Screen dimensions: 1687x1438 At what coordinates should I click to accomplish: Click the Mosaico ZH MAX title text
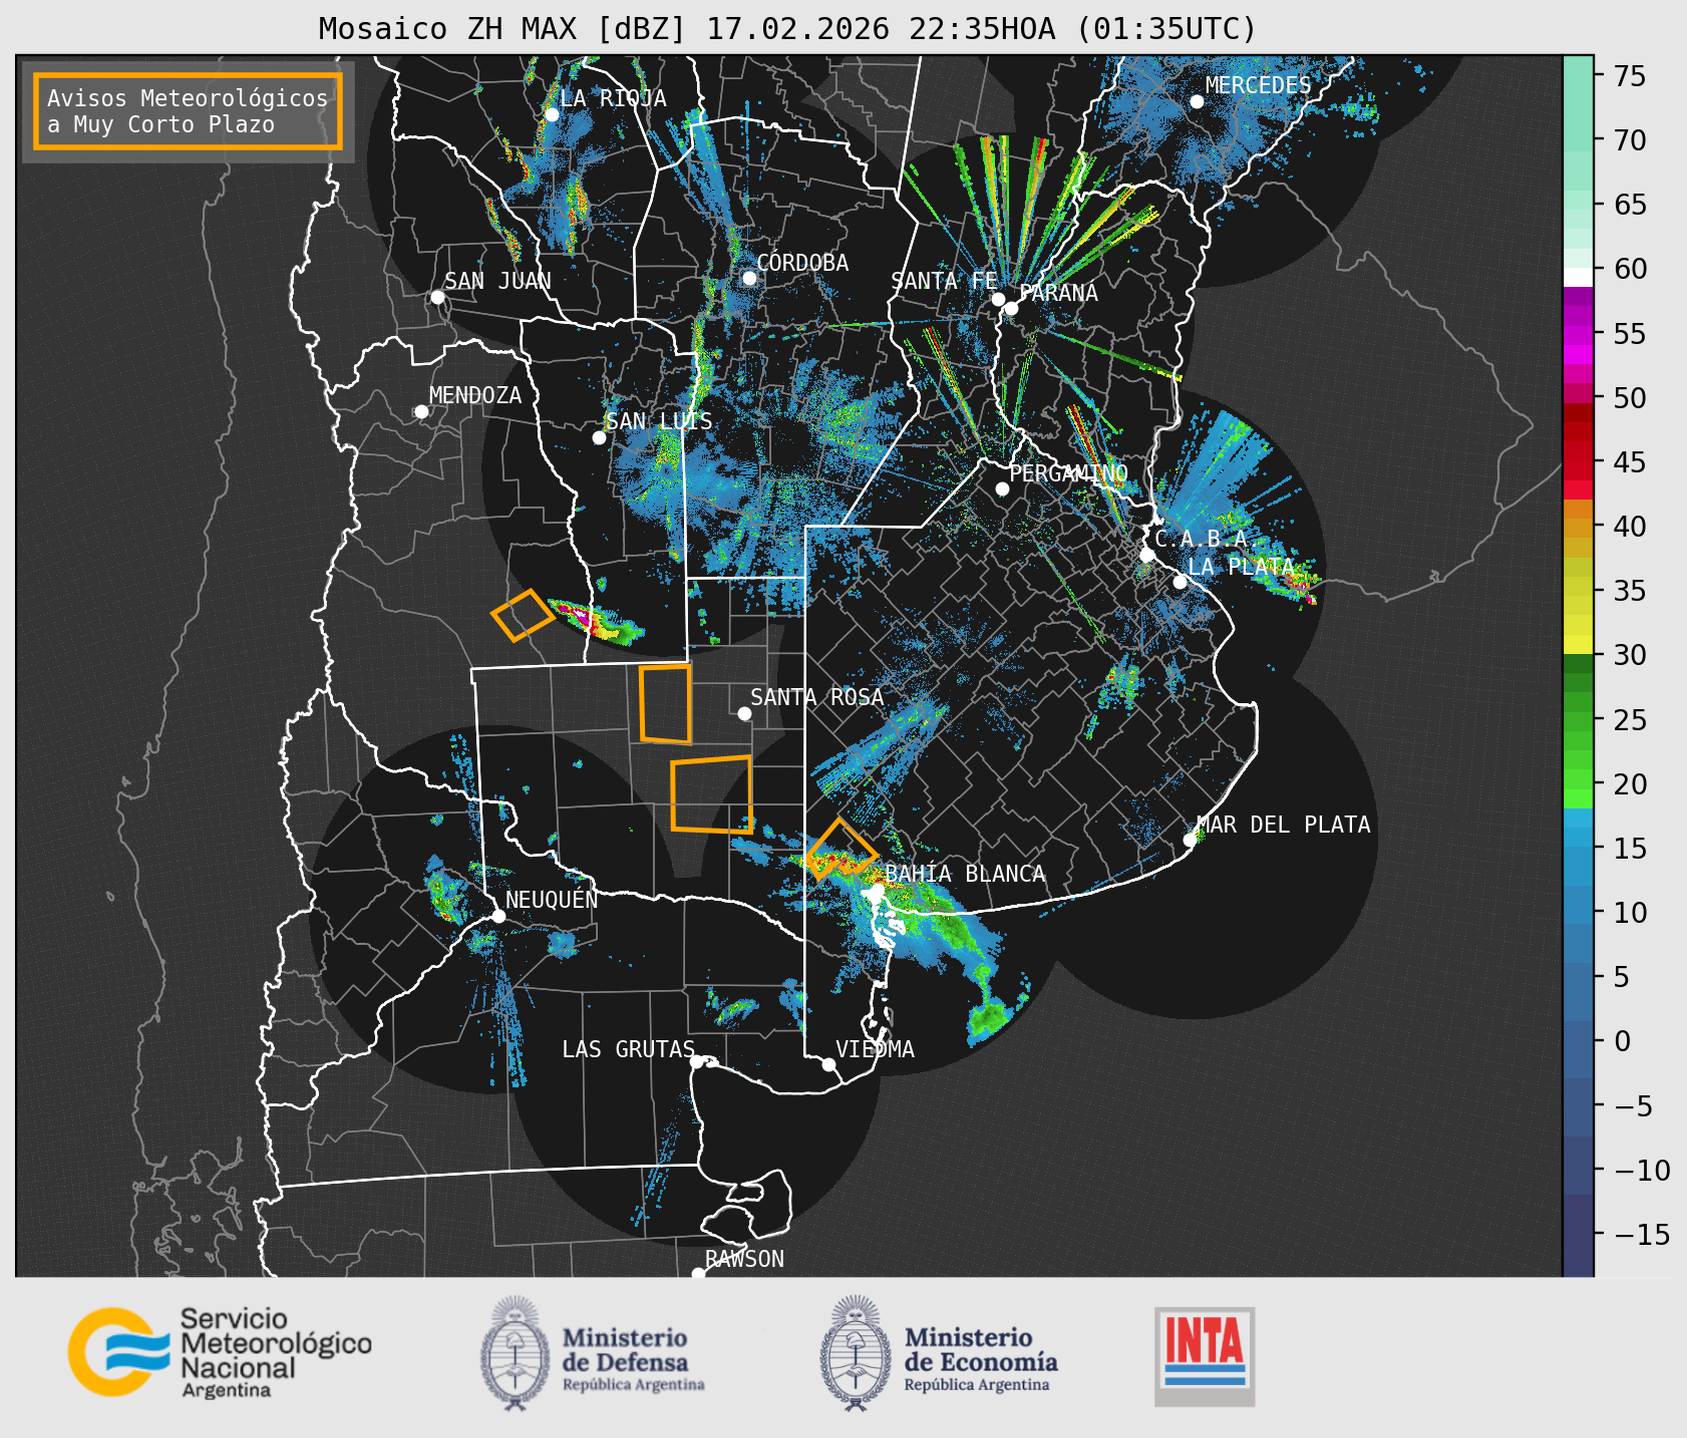(x=786, y=29)
